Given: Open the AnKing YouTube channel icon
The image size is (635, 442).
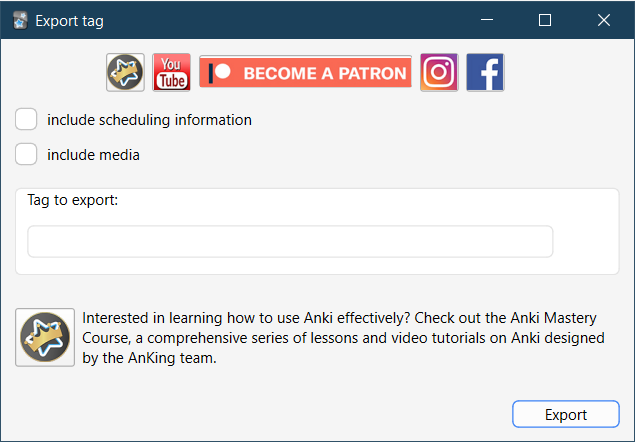Looking at the screenshot, I should coord(171,73).
